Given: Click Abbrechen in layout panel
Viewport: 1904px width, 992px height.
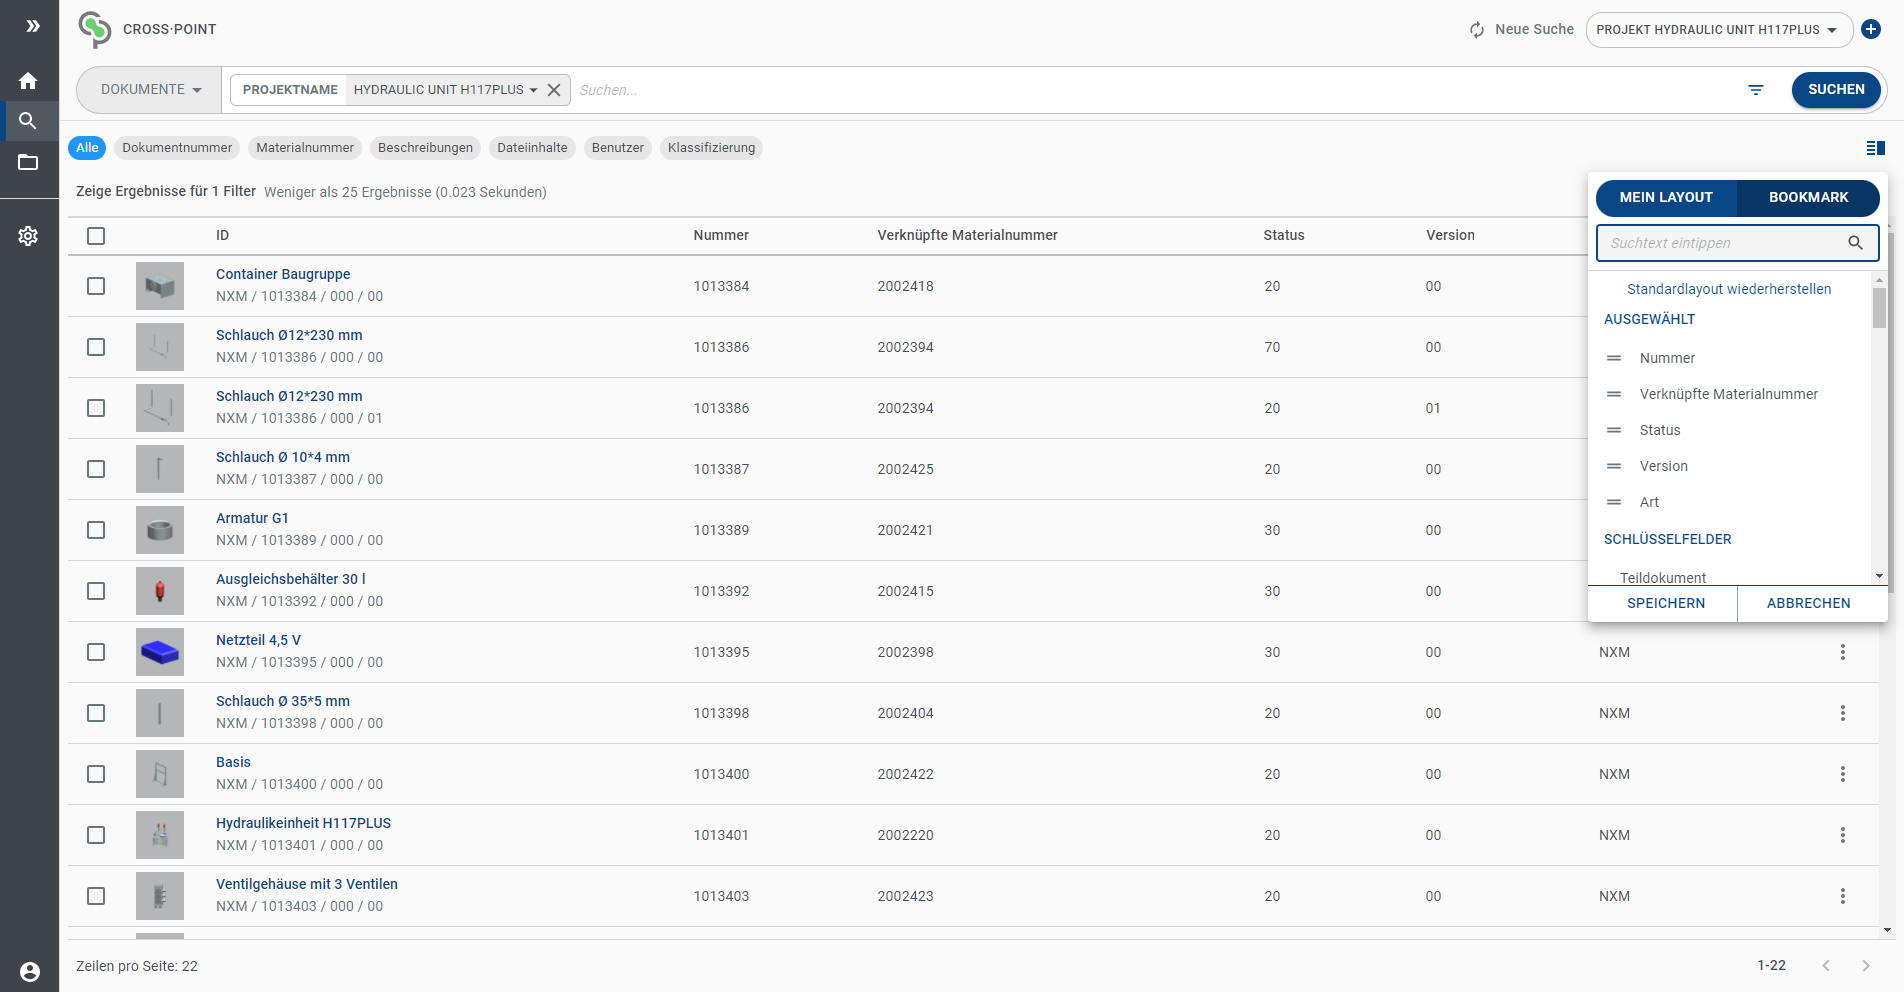Looking at the screenshot, I should [1808, 603].
